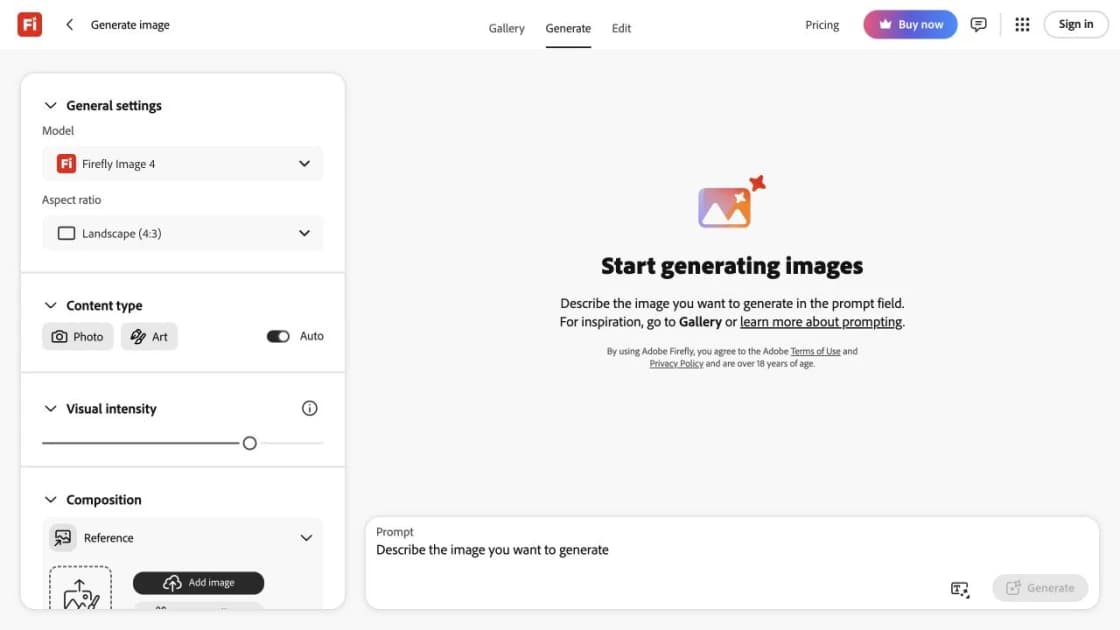This screenshot has width=1120, height=630.
Task: Click the Reference image icon in Composition
Action: click(x=63, y=537)
